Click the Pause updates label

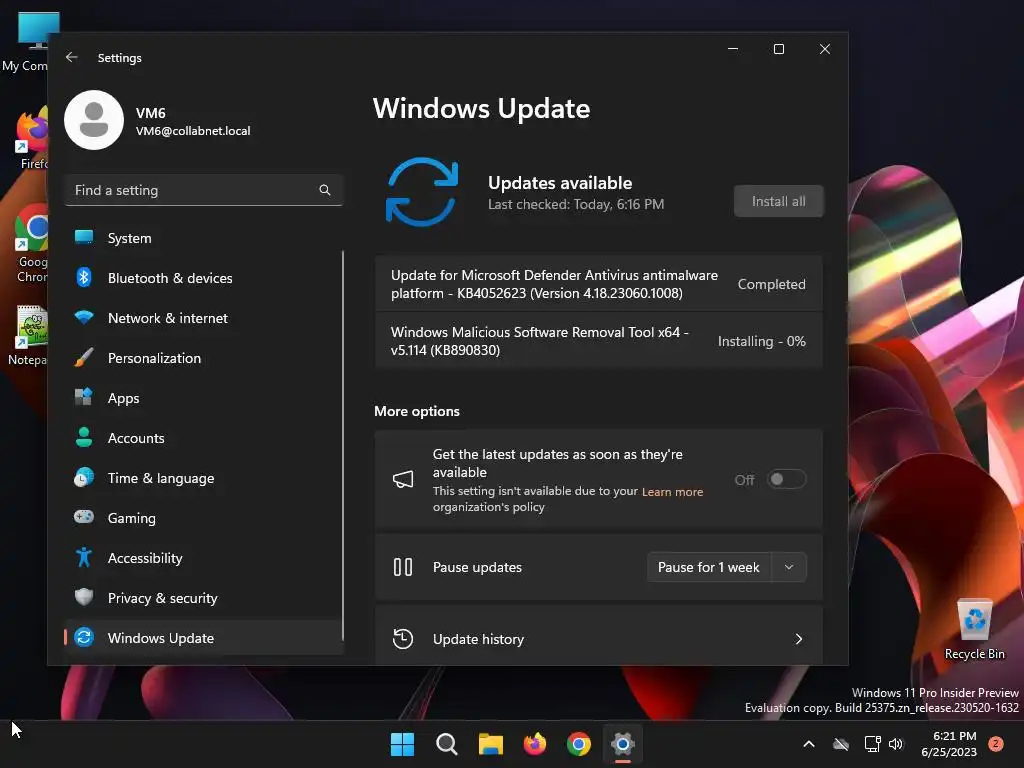[477, 567]
